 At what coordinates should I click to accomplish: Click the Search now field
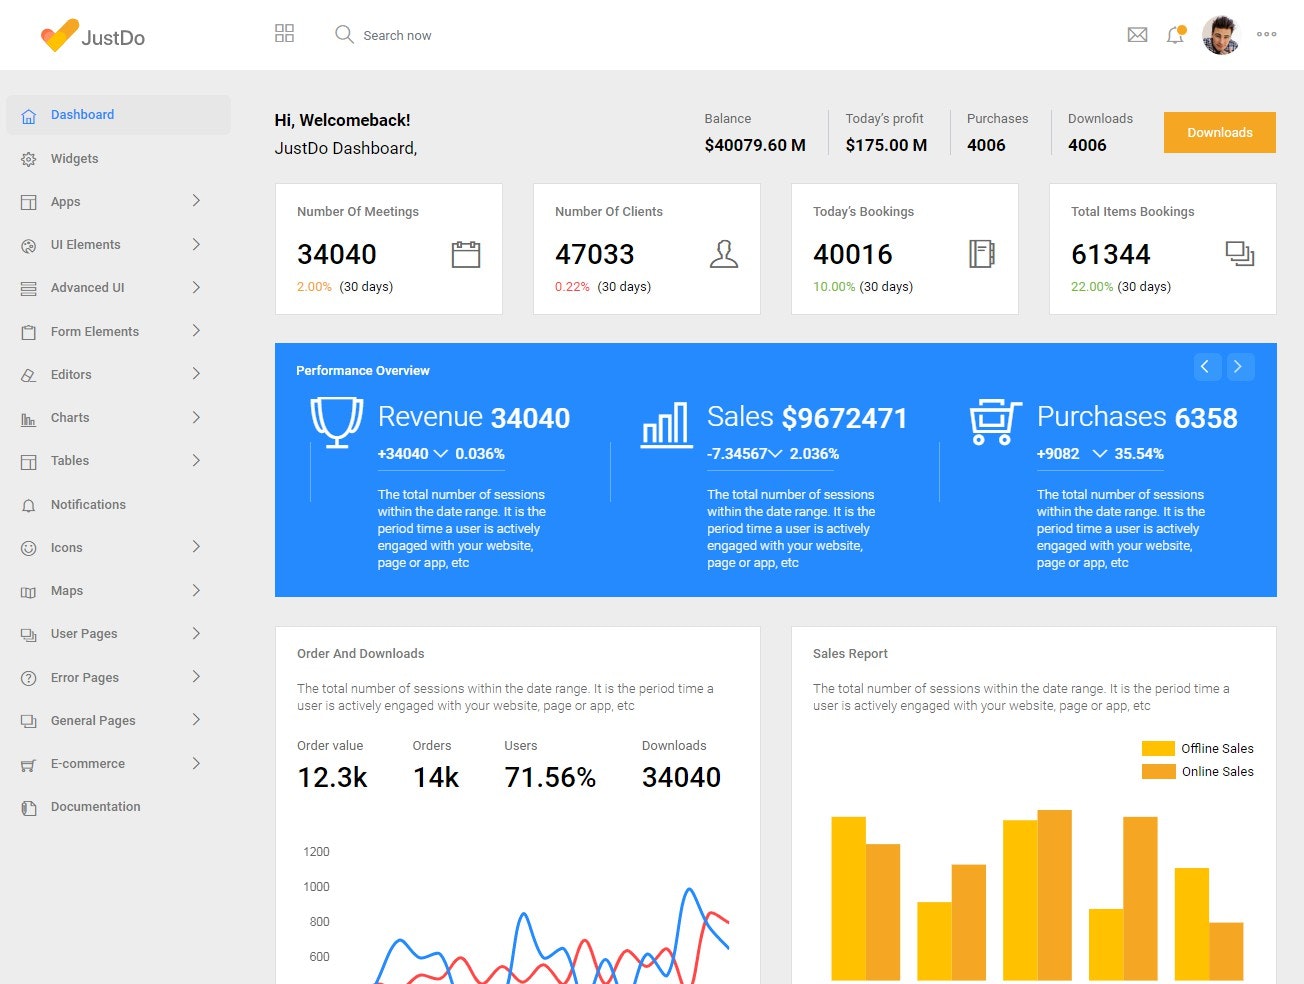pyautogui.click(x=397, y=35)
